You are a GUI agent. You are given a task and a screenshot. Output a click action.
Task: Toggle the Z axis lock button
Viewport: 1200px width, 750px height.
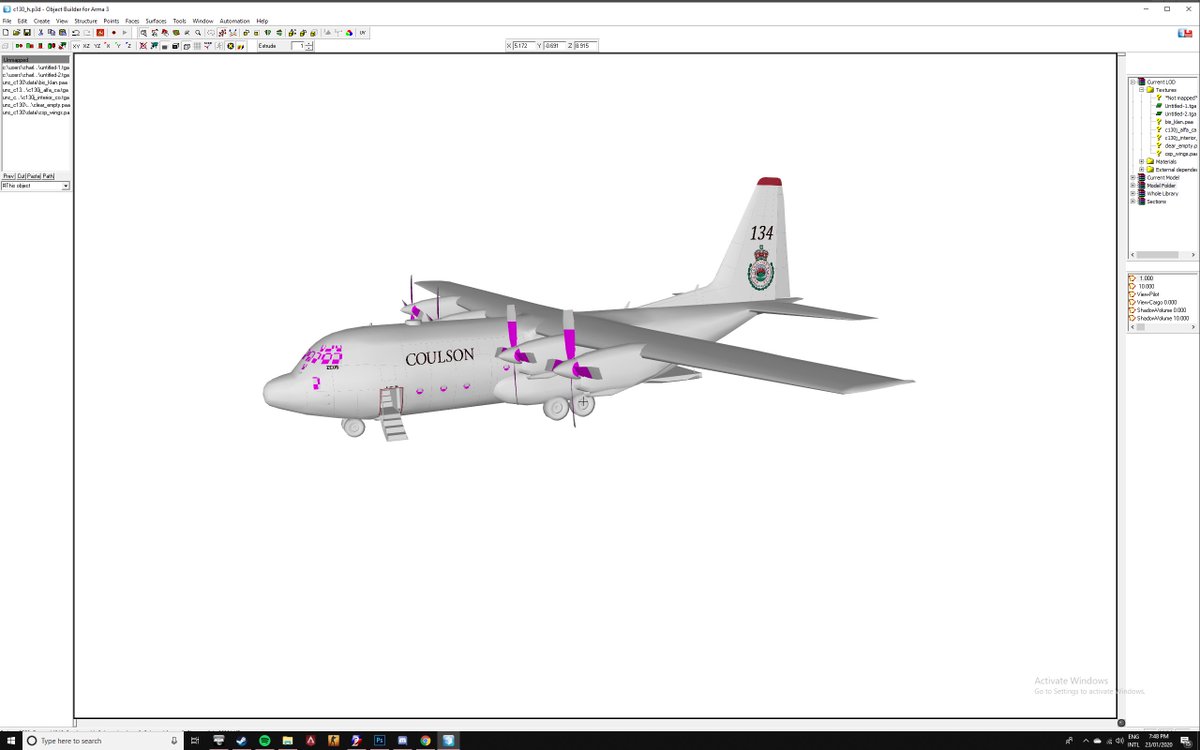[x=129, y=46]
